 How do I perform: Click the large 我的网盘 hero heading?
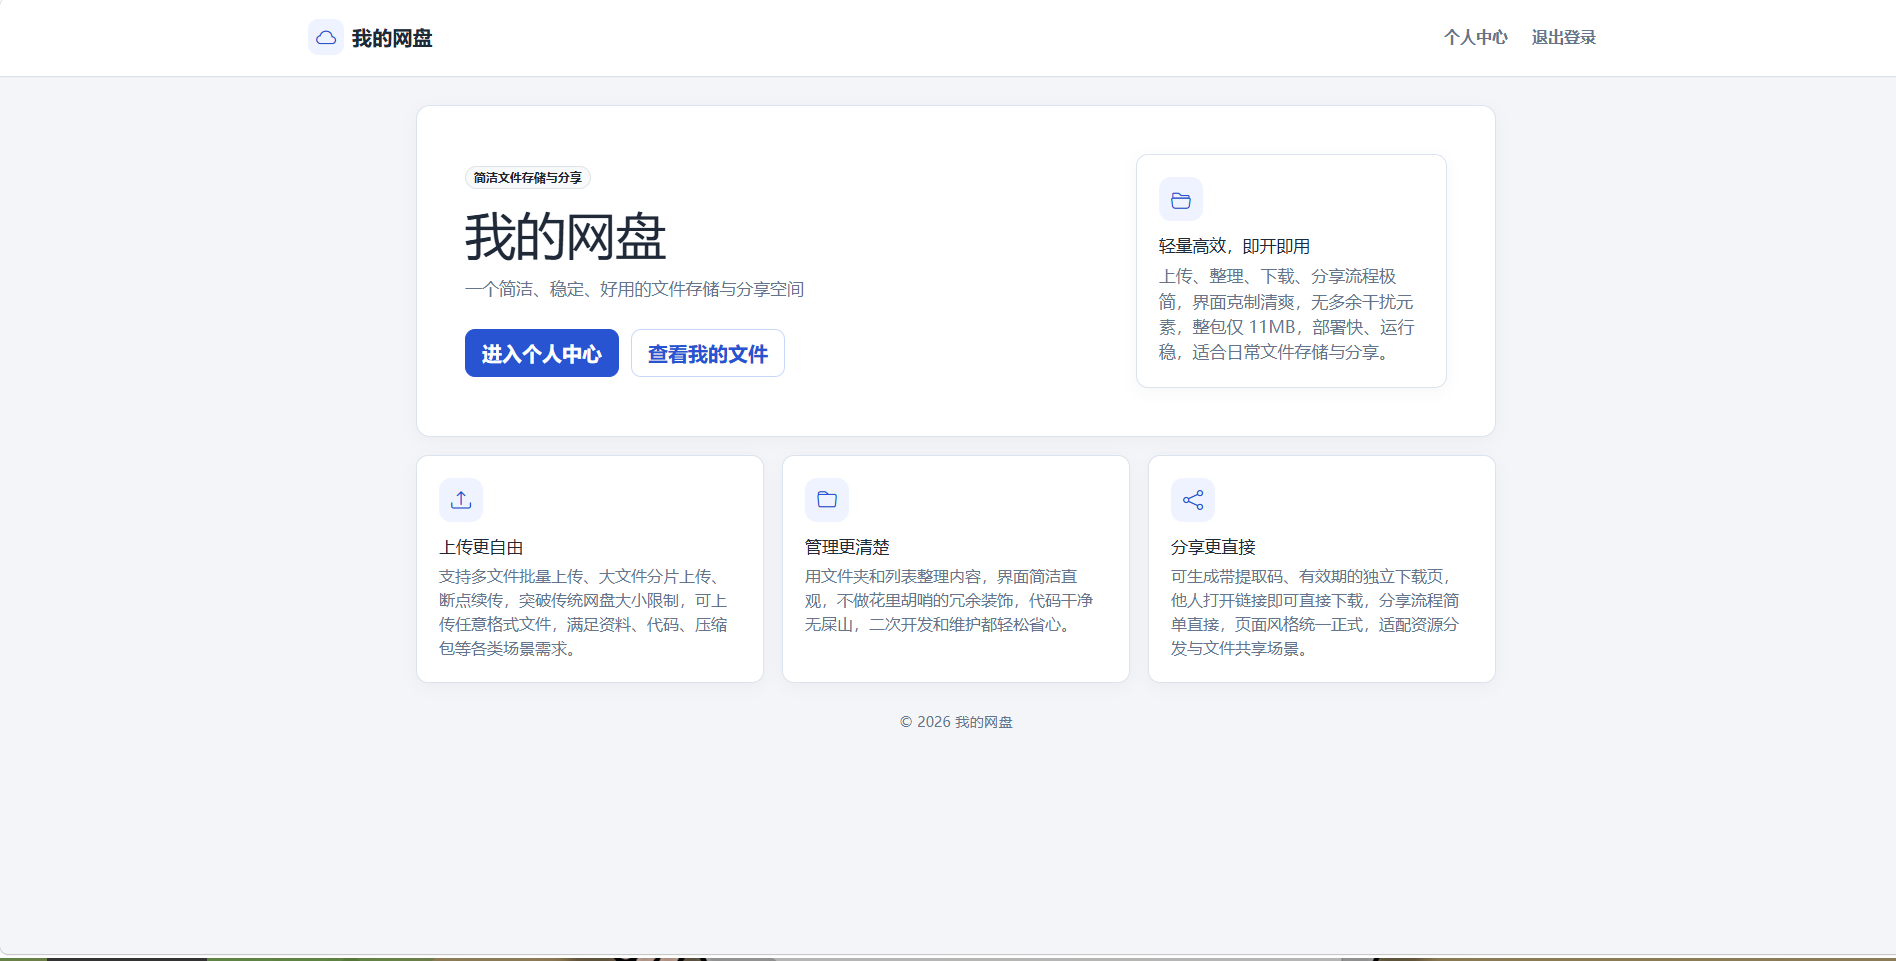coord(566,238)
